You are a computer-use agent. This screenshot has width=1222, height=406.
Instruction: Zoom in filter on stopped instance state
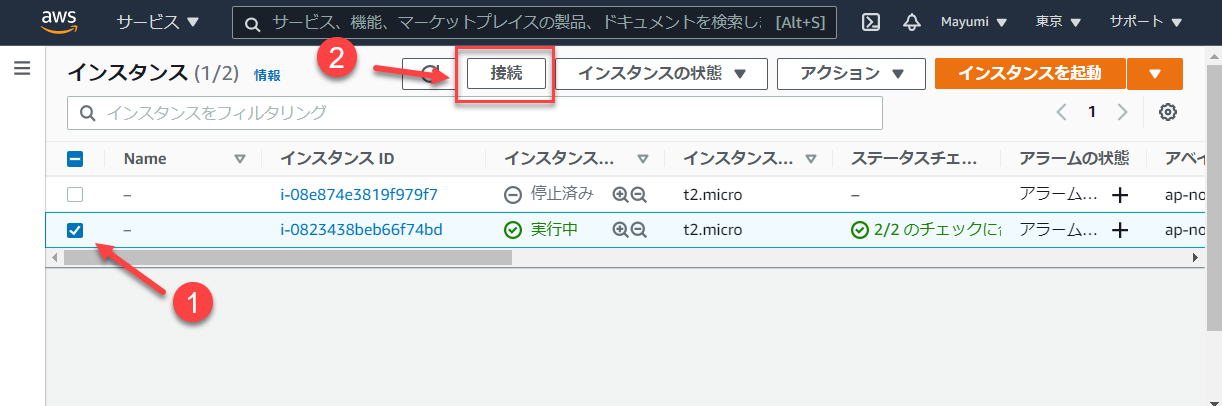[x=620, y=194]
